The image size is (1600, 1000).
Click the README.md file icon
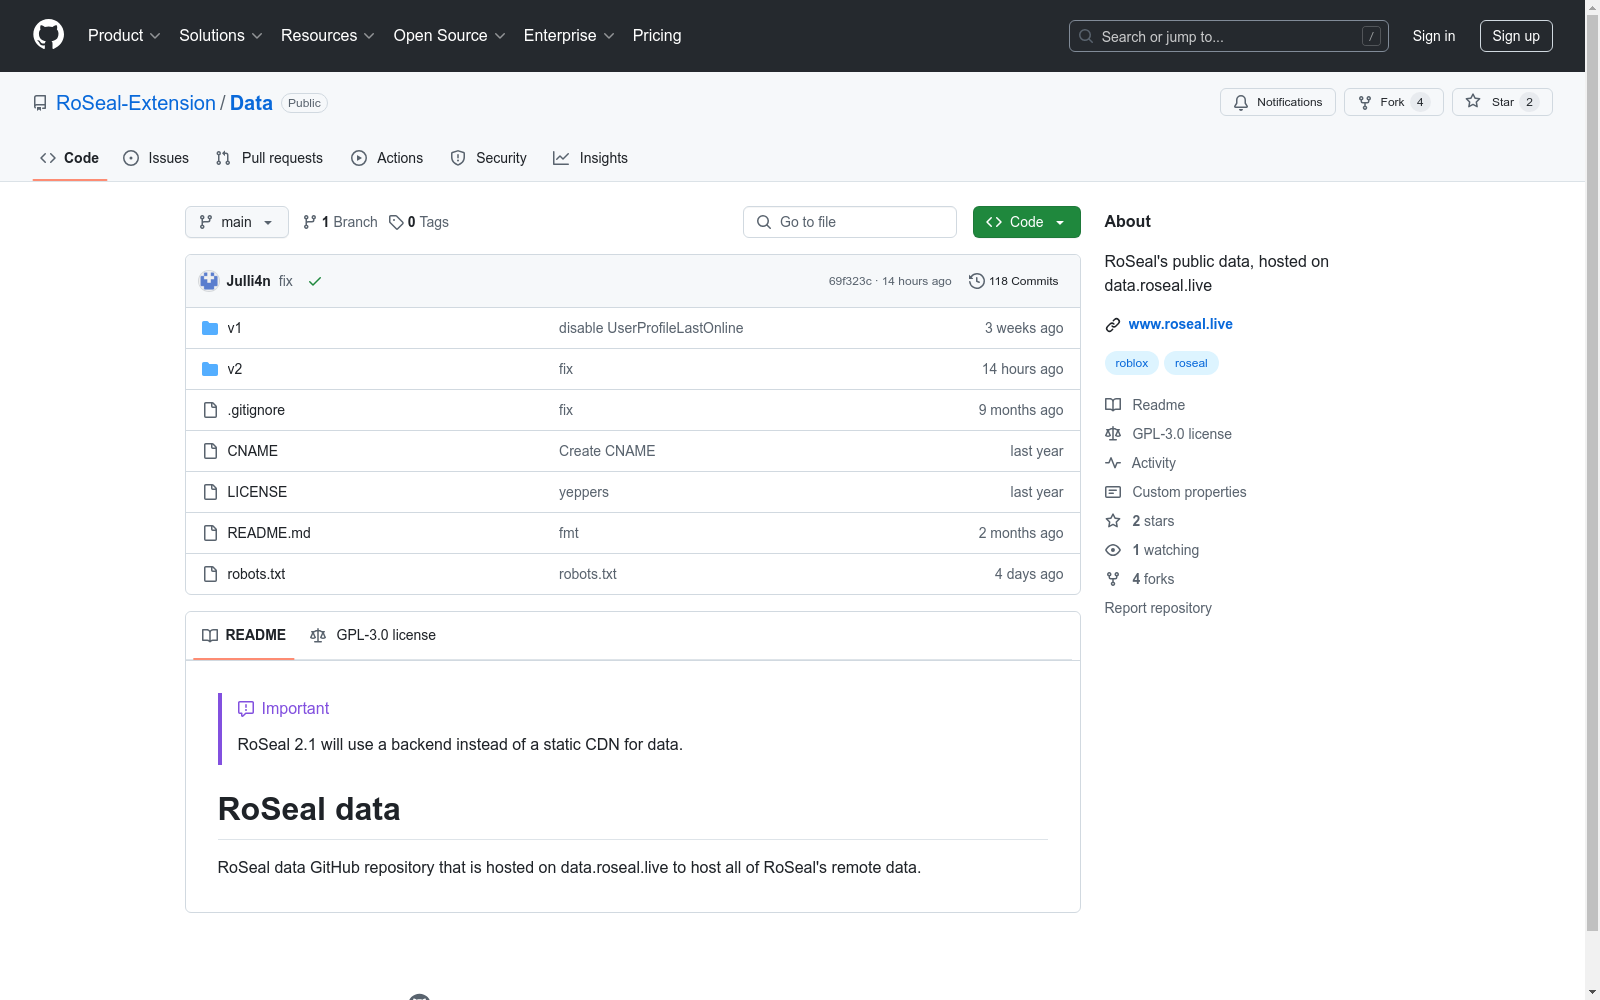[x=210, y=533]
